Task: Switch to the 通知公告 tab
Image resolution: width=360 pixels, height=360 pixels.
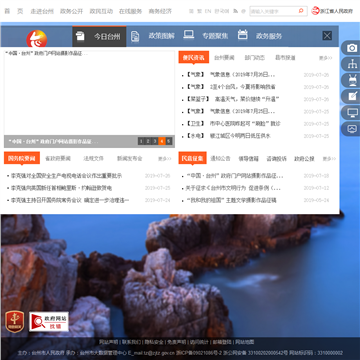Action: tap(220, 159)
